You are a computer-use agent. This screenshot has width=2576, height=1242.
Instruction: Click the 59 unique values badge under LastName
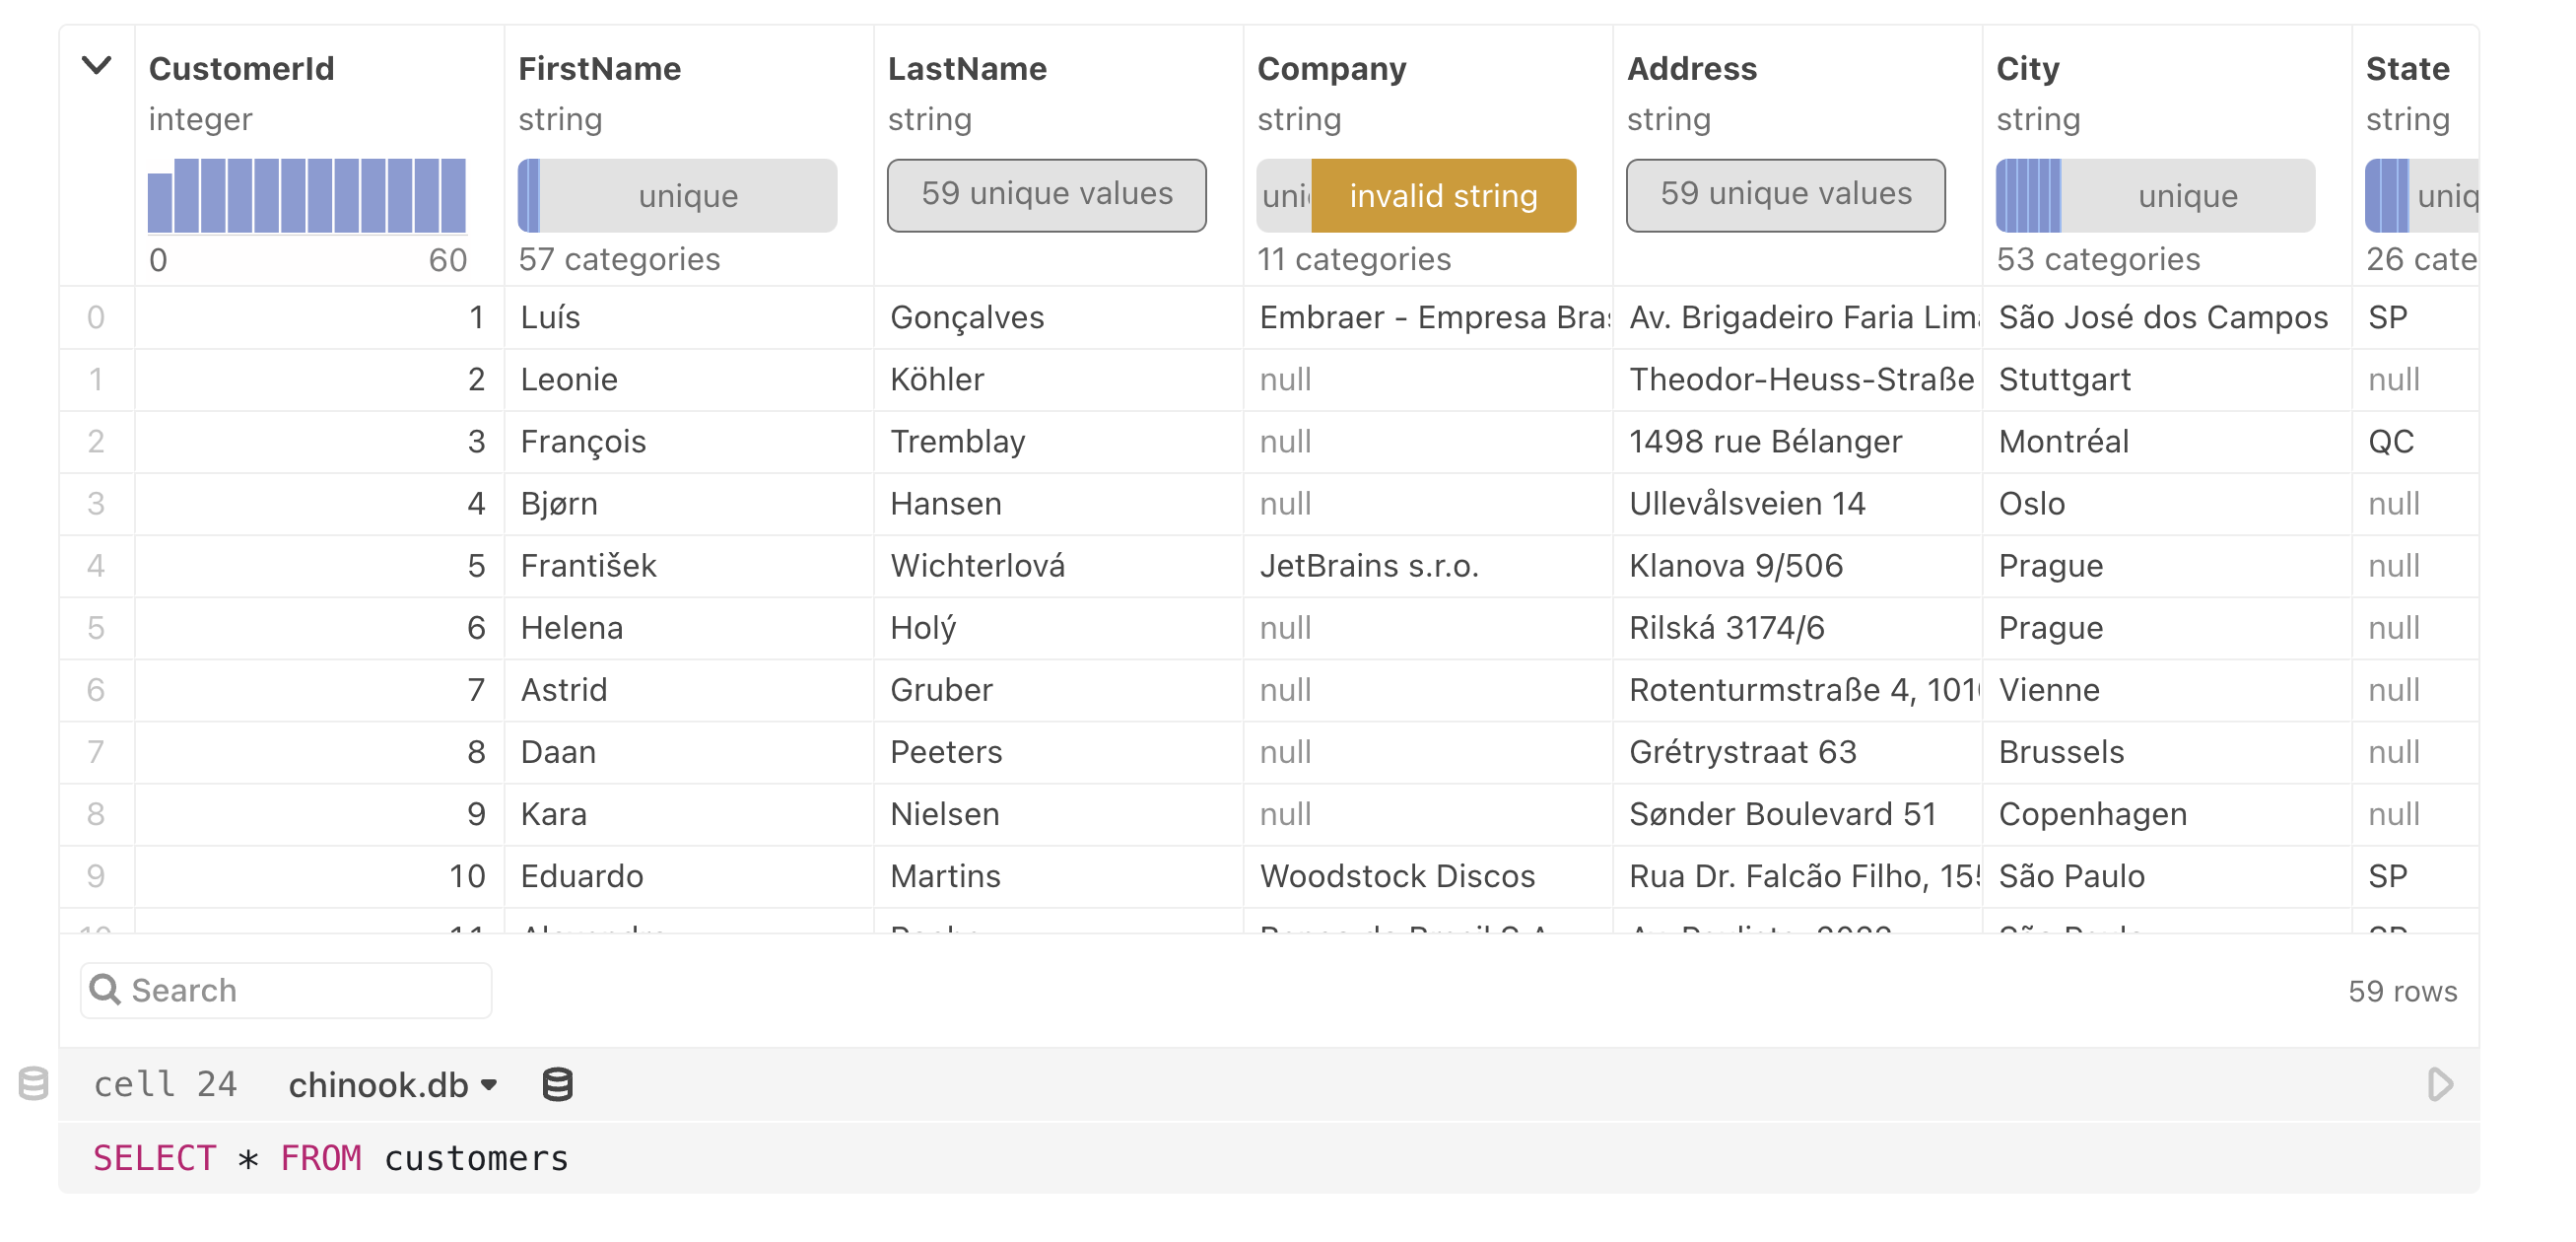click(x=1046, y=195)
